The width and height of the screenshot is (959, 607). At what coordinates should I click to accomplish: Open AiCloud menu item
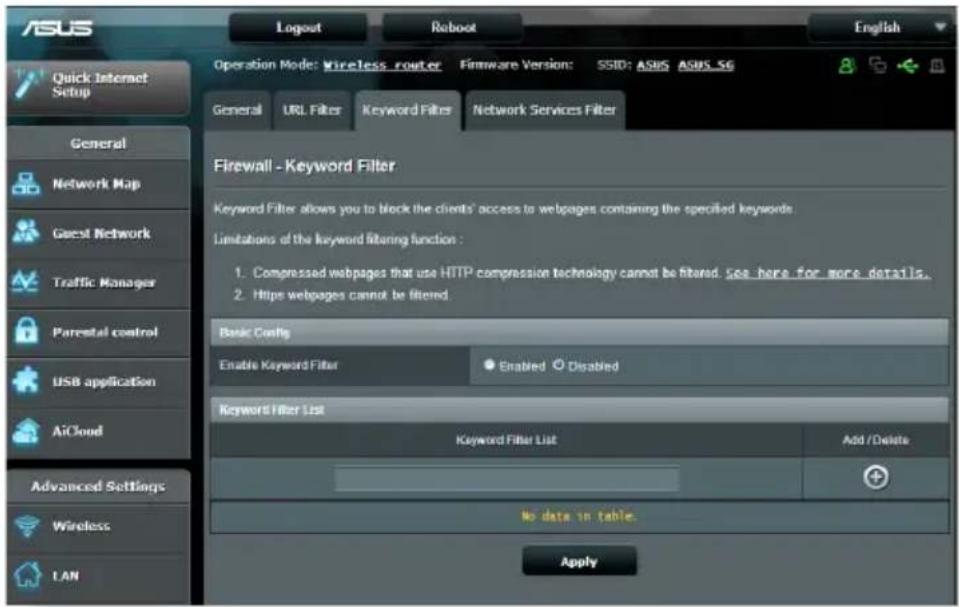[98, 431]
